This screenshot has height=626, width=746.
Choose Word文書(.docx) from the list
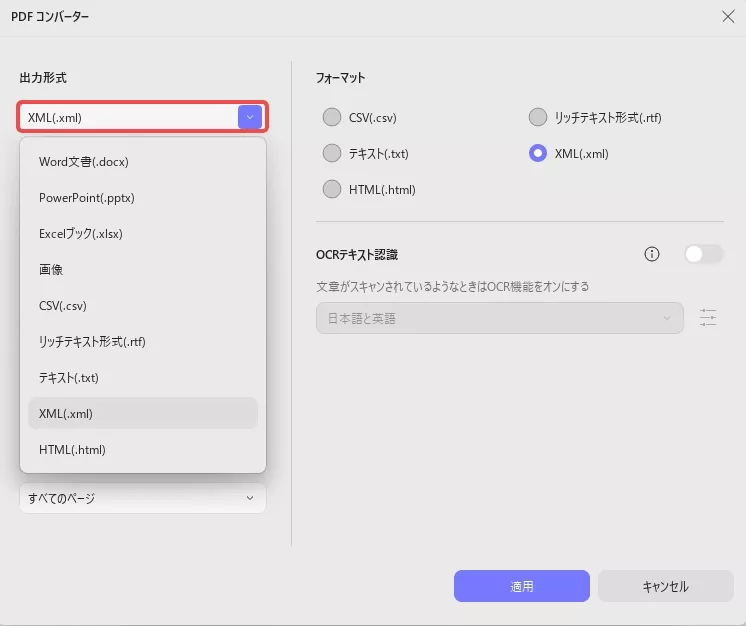coord(143,162)
